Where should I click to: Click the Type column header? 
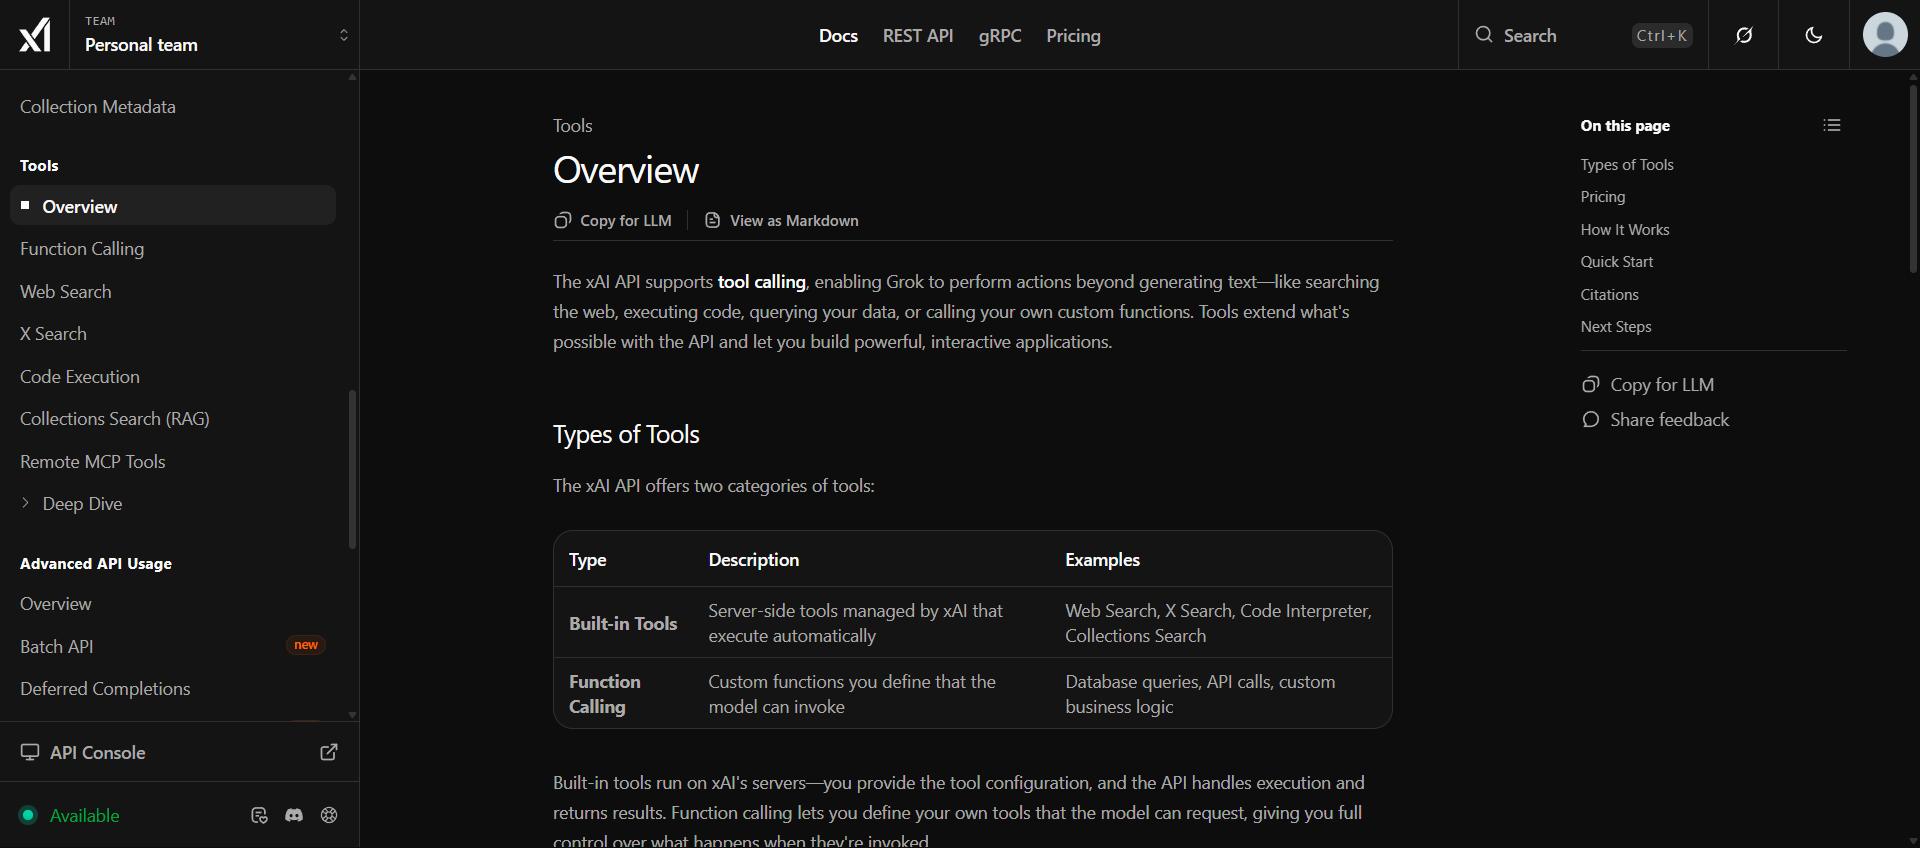click(x=588, y=560)
